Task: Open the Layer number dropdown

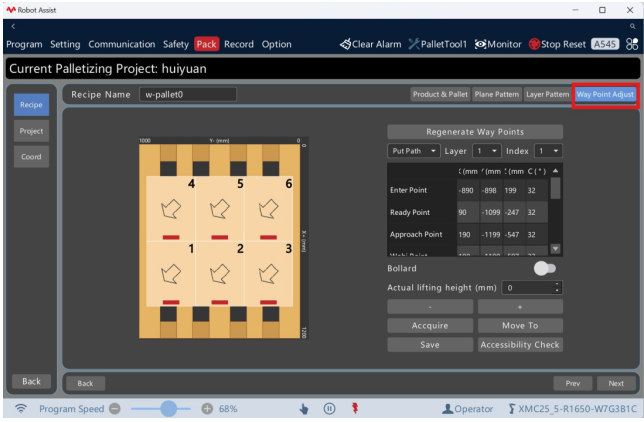Action: click(x=487, y=151)
